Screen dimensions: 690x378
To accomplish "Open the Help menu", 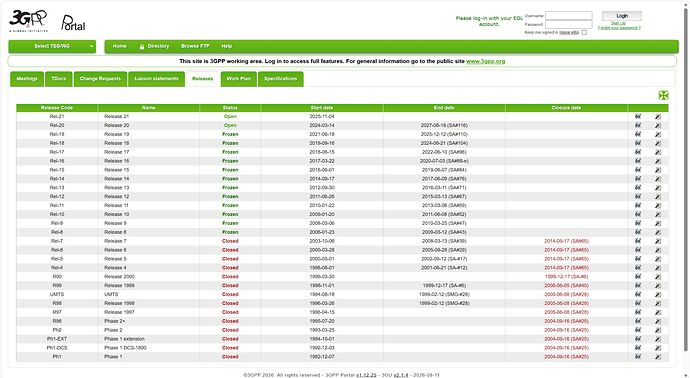I will click(227, 46).
